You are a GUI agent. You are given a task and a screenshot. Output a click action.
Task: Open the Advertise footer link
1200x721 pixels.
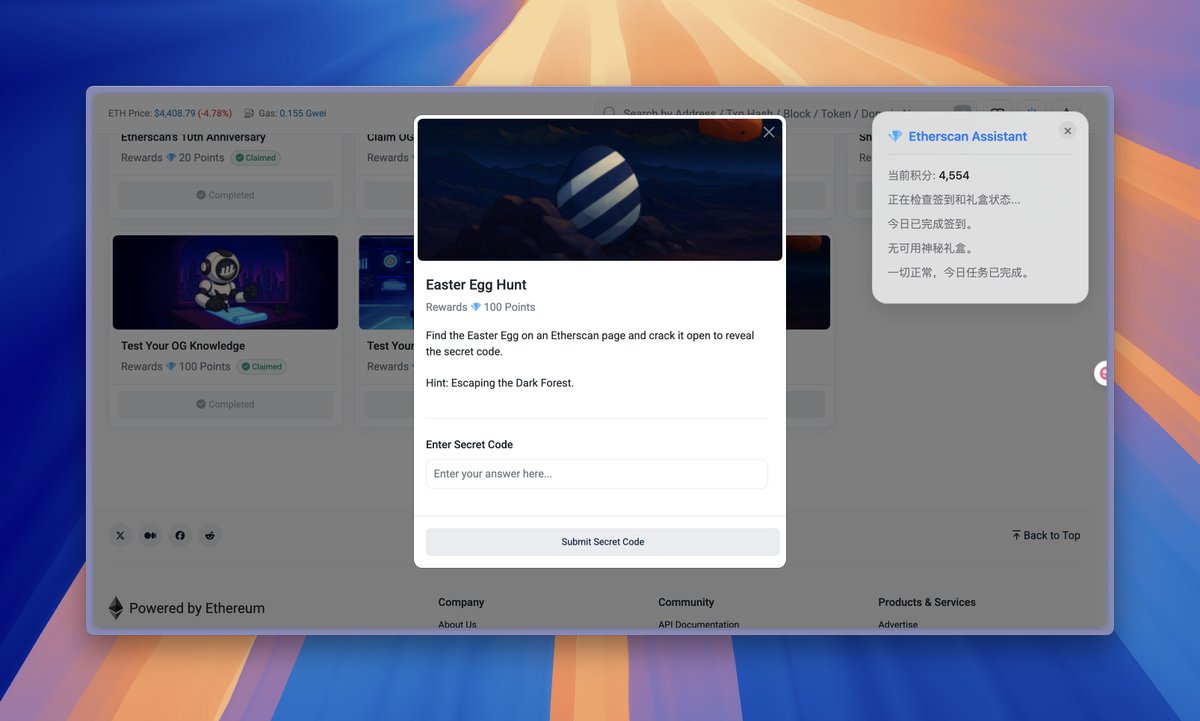(898, 625)
